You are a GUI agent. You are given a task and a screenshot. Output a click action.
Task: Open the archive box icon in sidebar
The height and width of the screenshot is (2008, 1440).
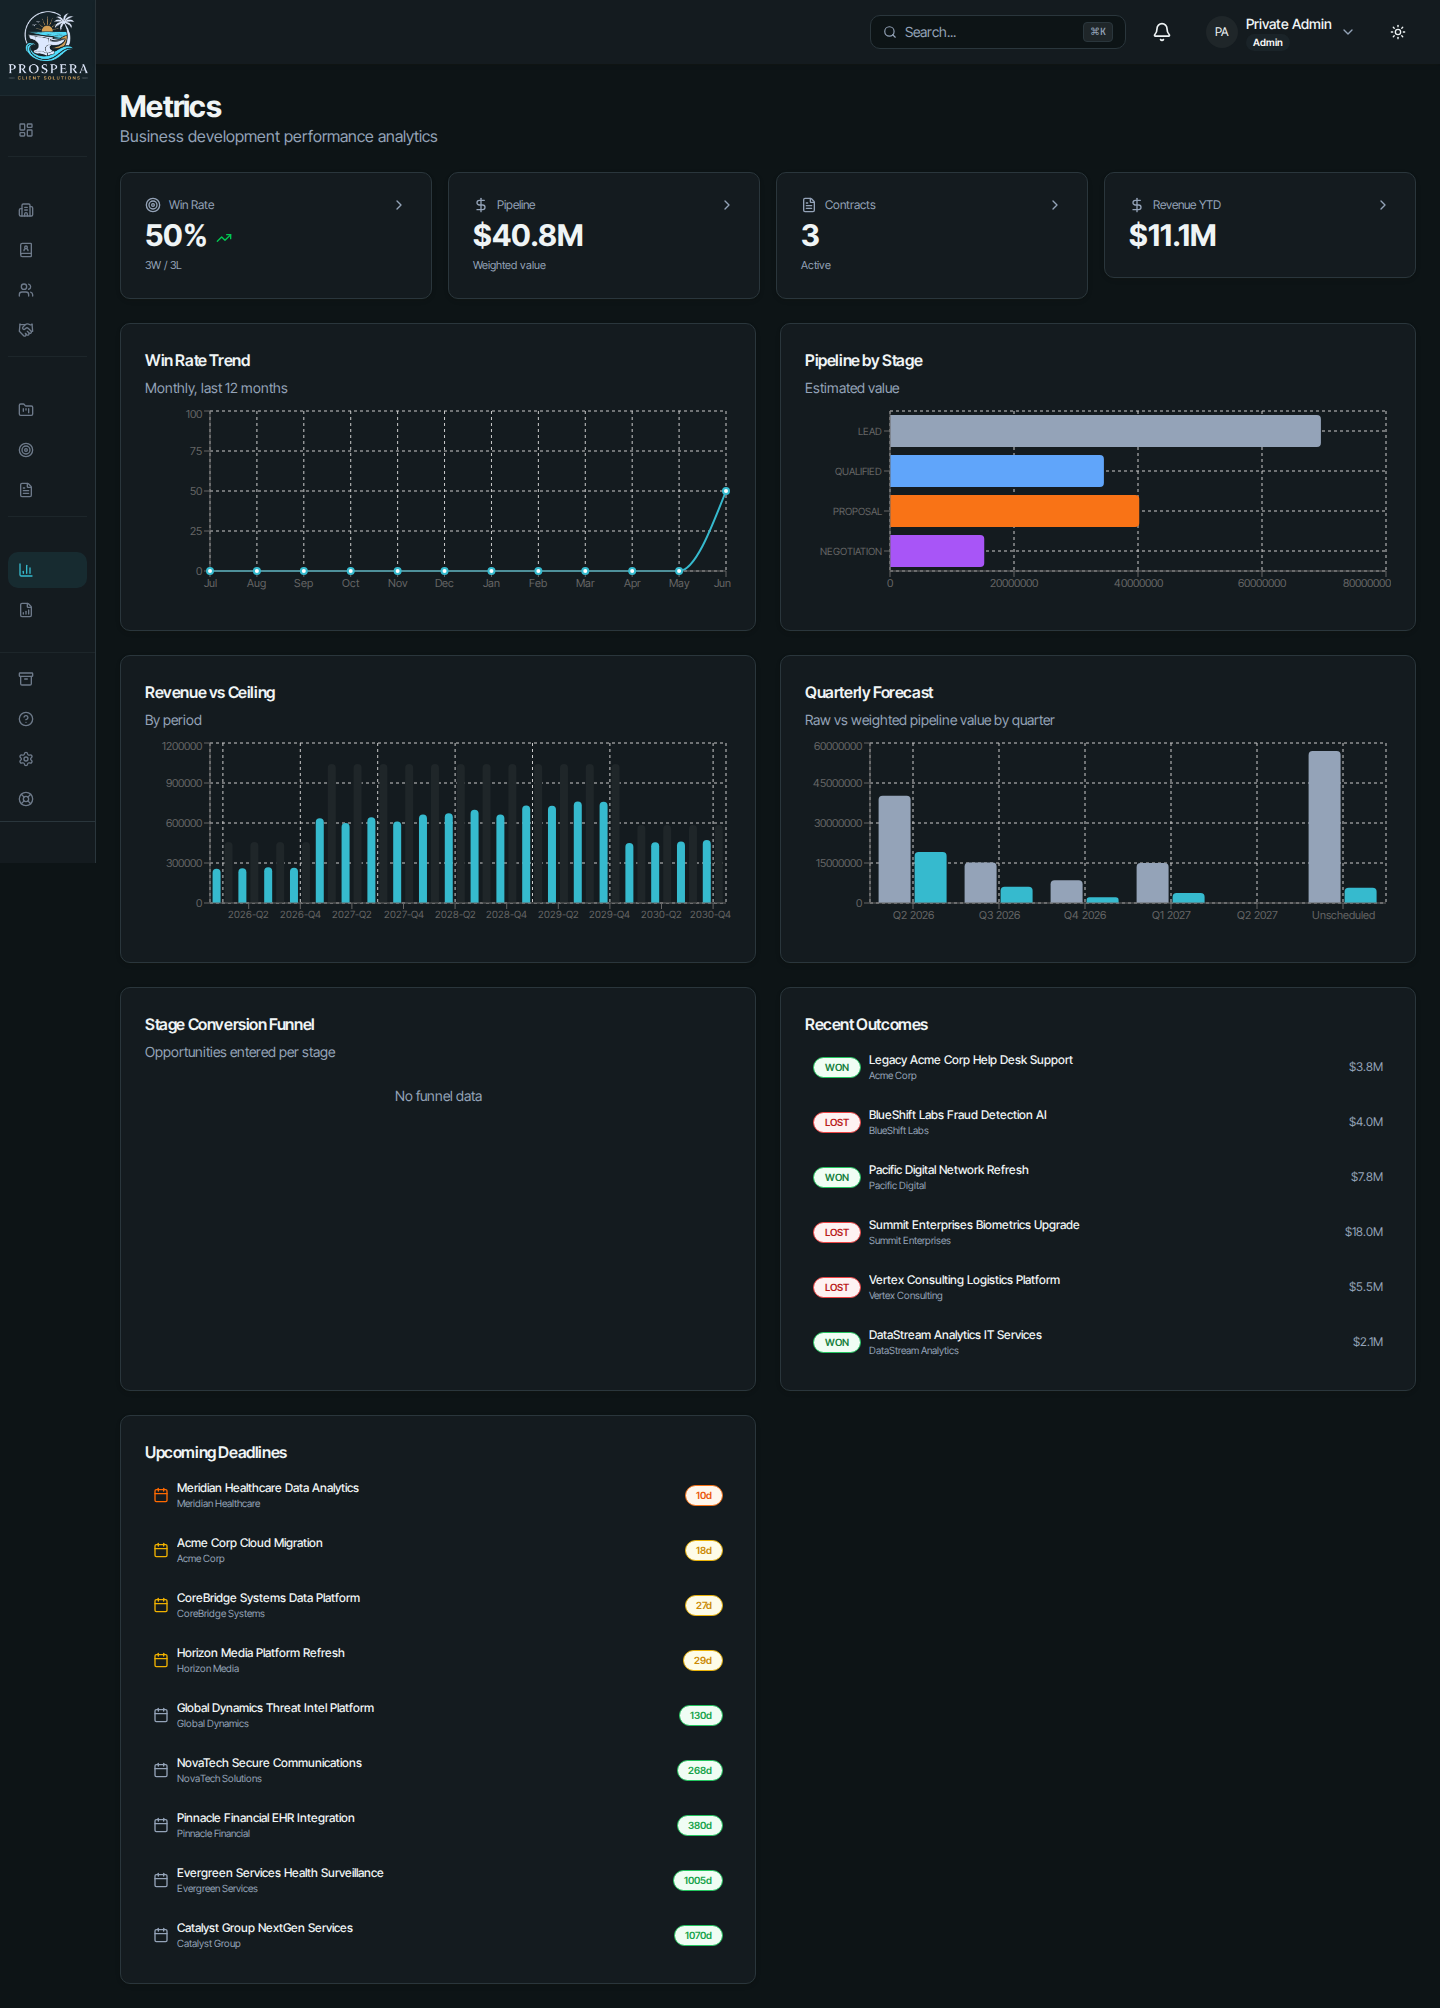tap(26, 679)
